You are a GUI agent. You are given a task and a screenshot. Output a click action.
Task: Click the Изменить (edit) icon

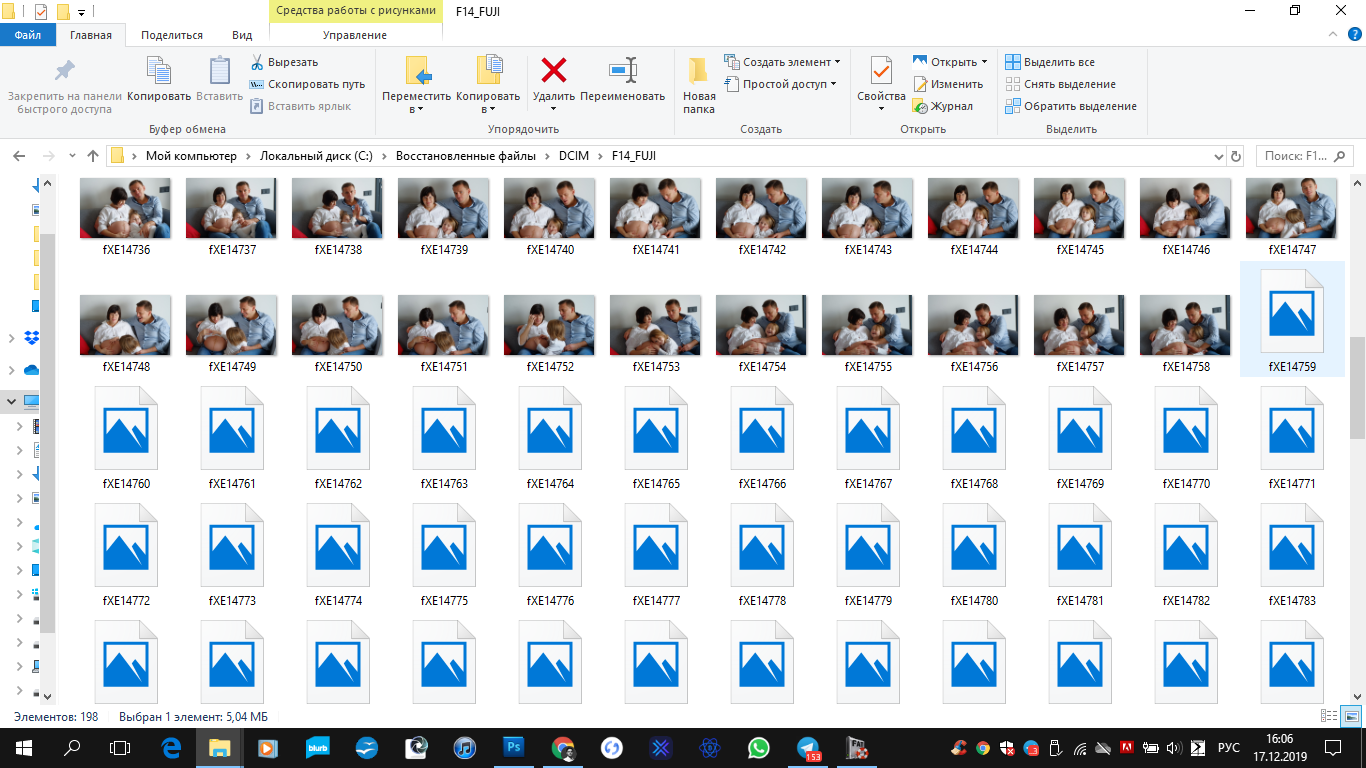pos(920,84)
